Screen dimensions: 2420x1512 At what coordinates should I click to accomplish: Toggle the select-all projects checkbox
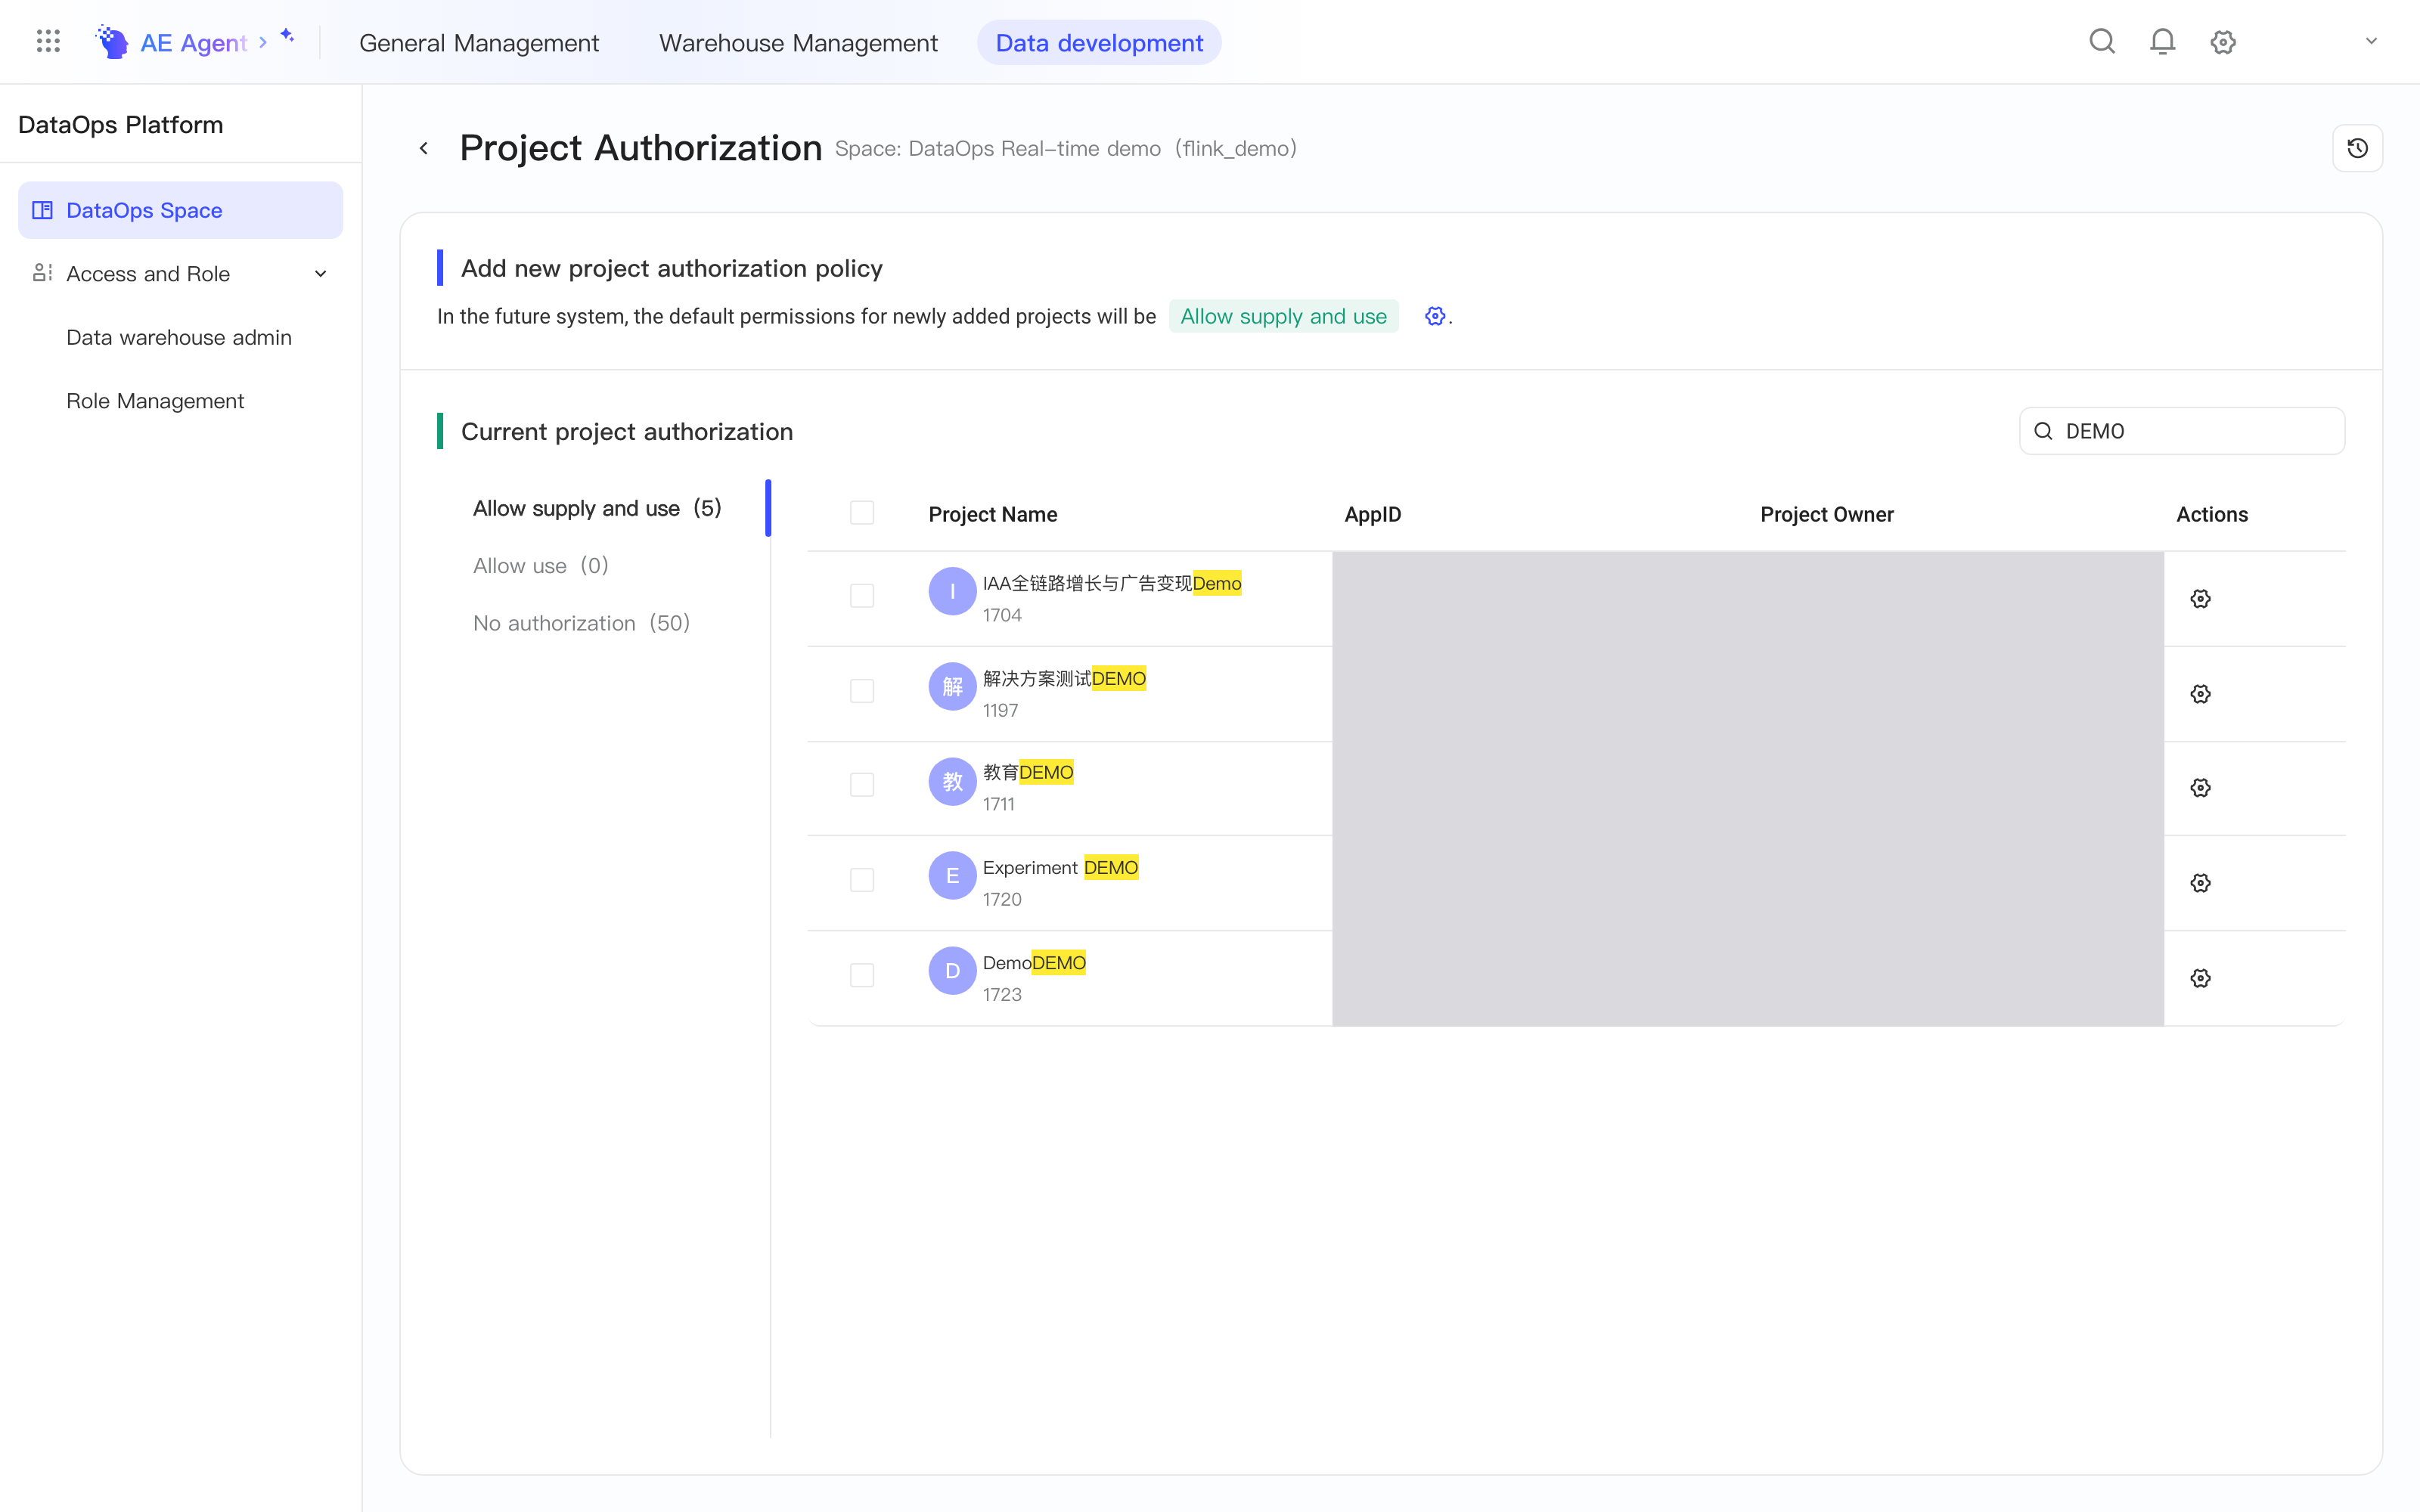coord(862,513)
